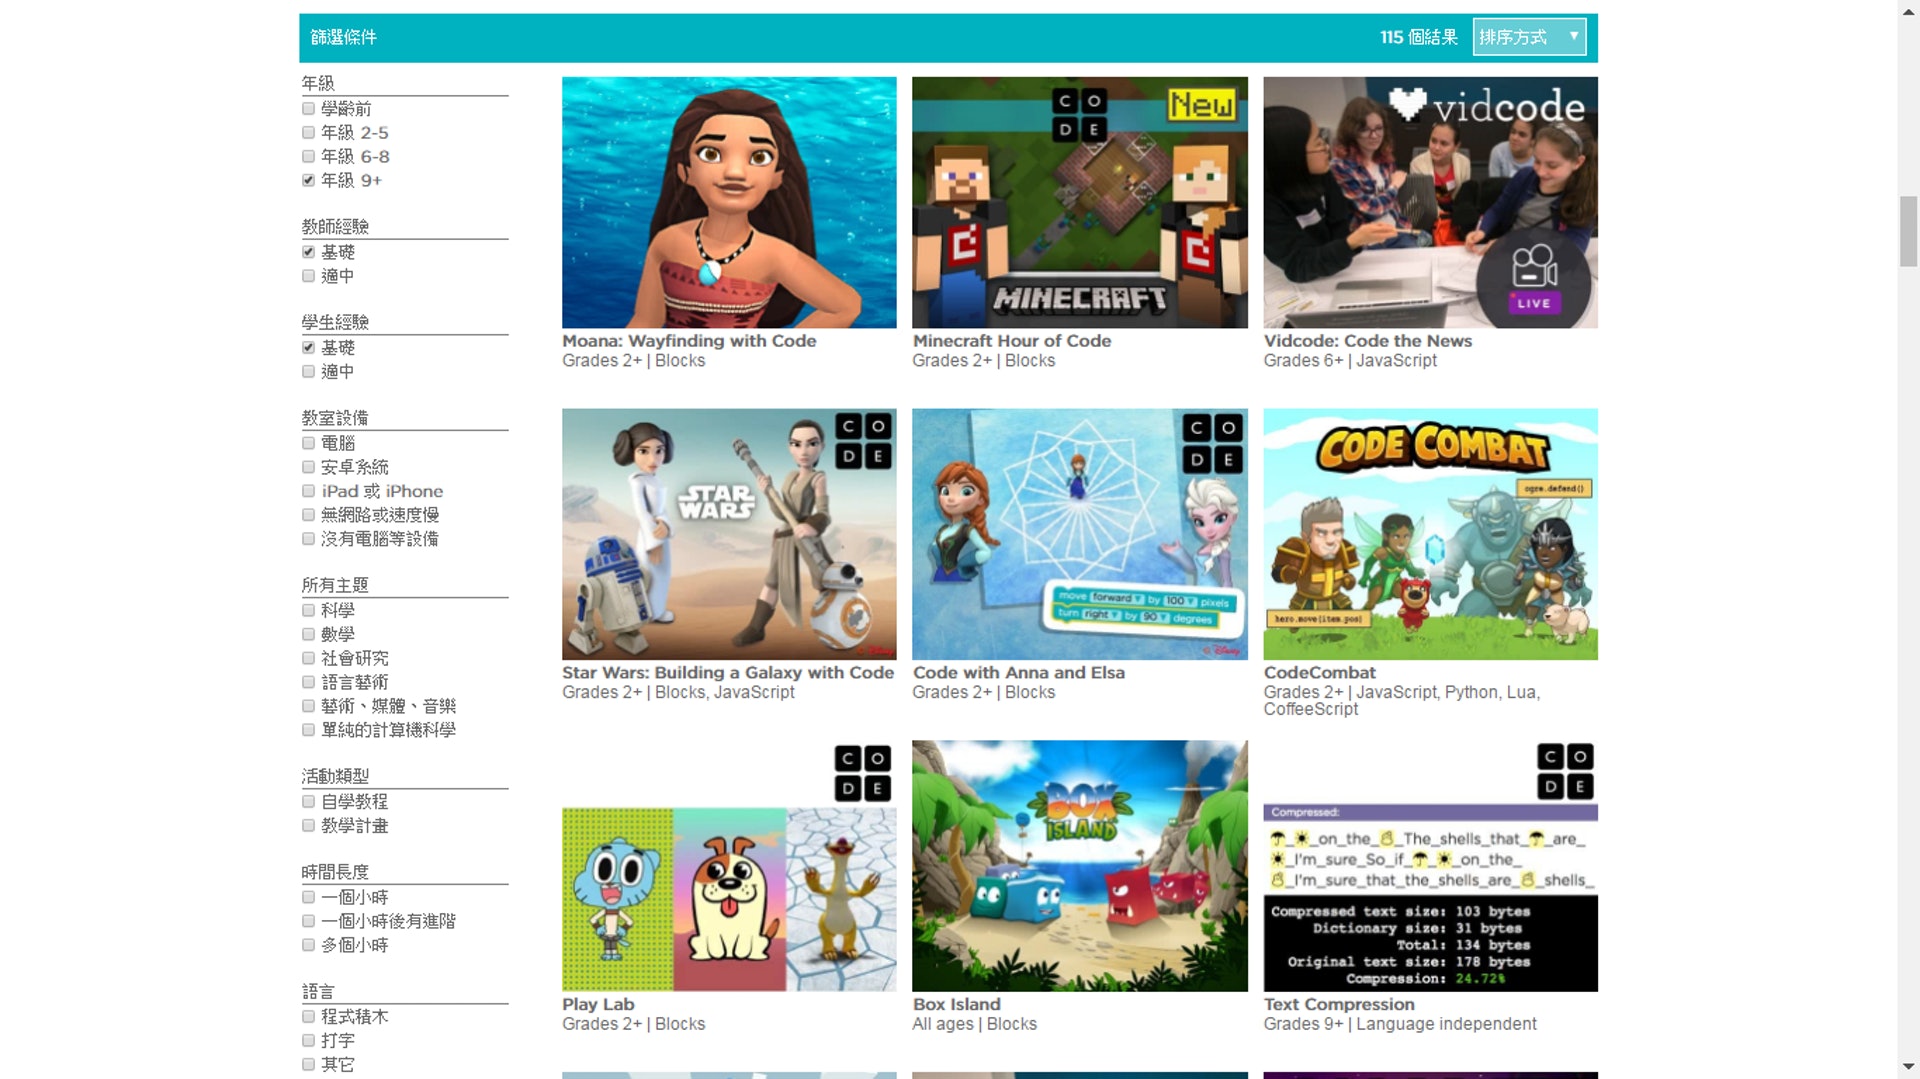Viewport: 1920px width, 1079px height.
Task: Check the 程式積木 language checkbox
Action: pyautogui.click(x=308, y=1017)
